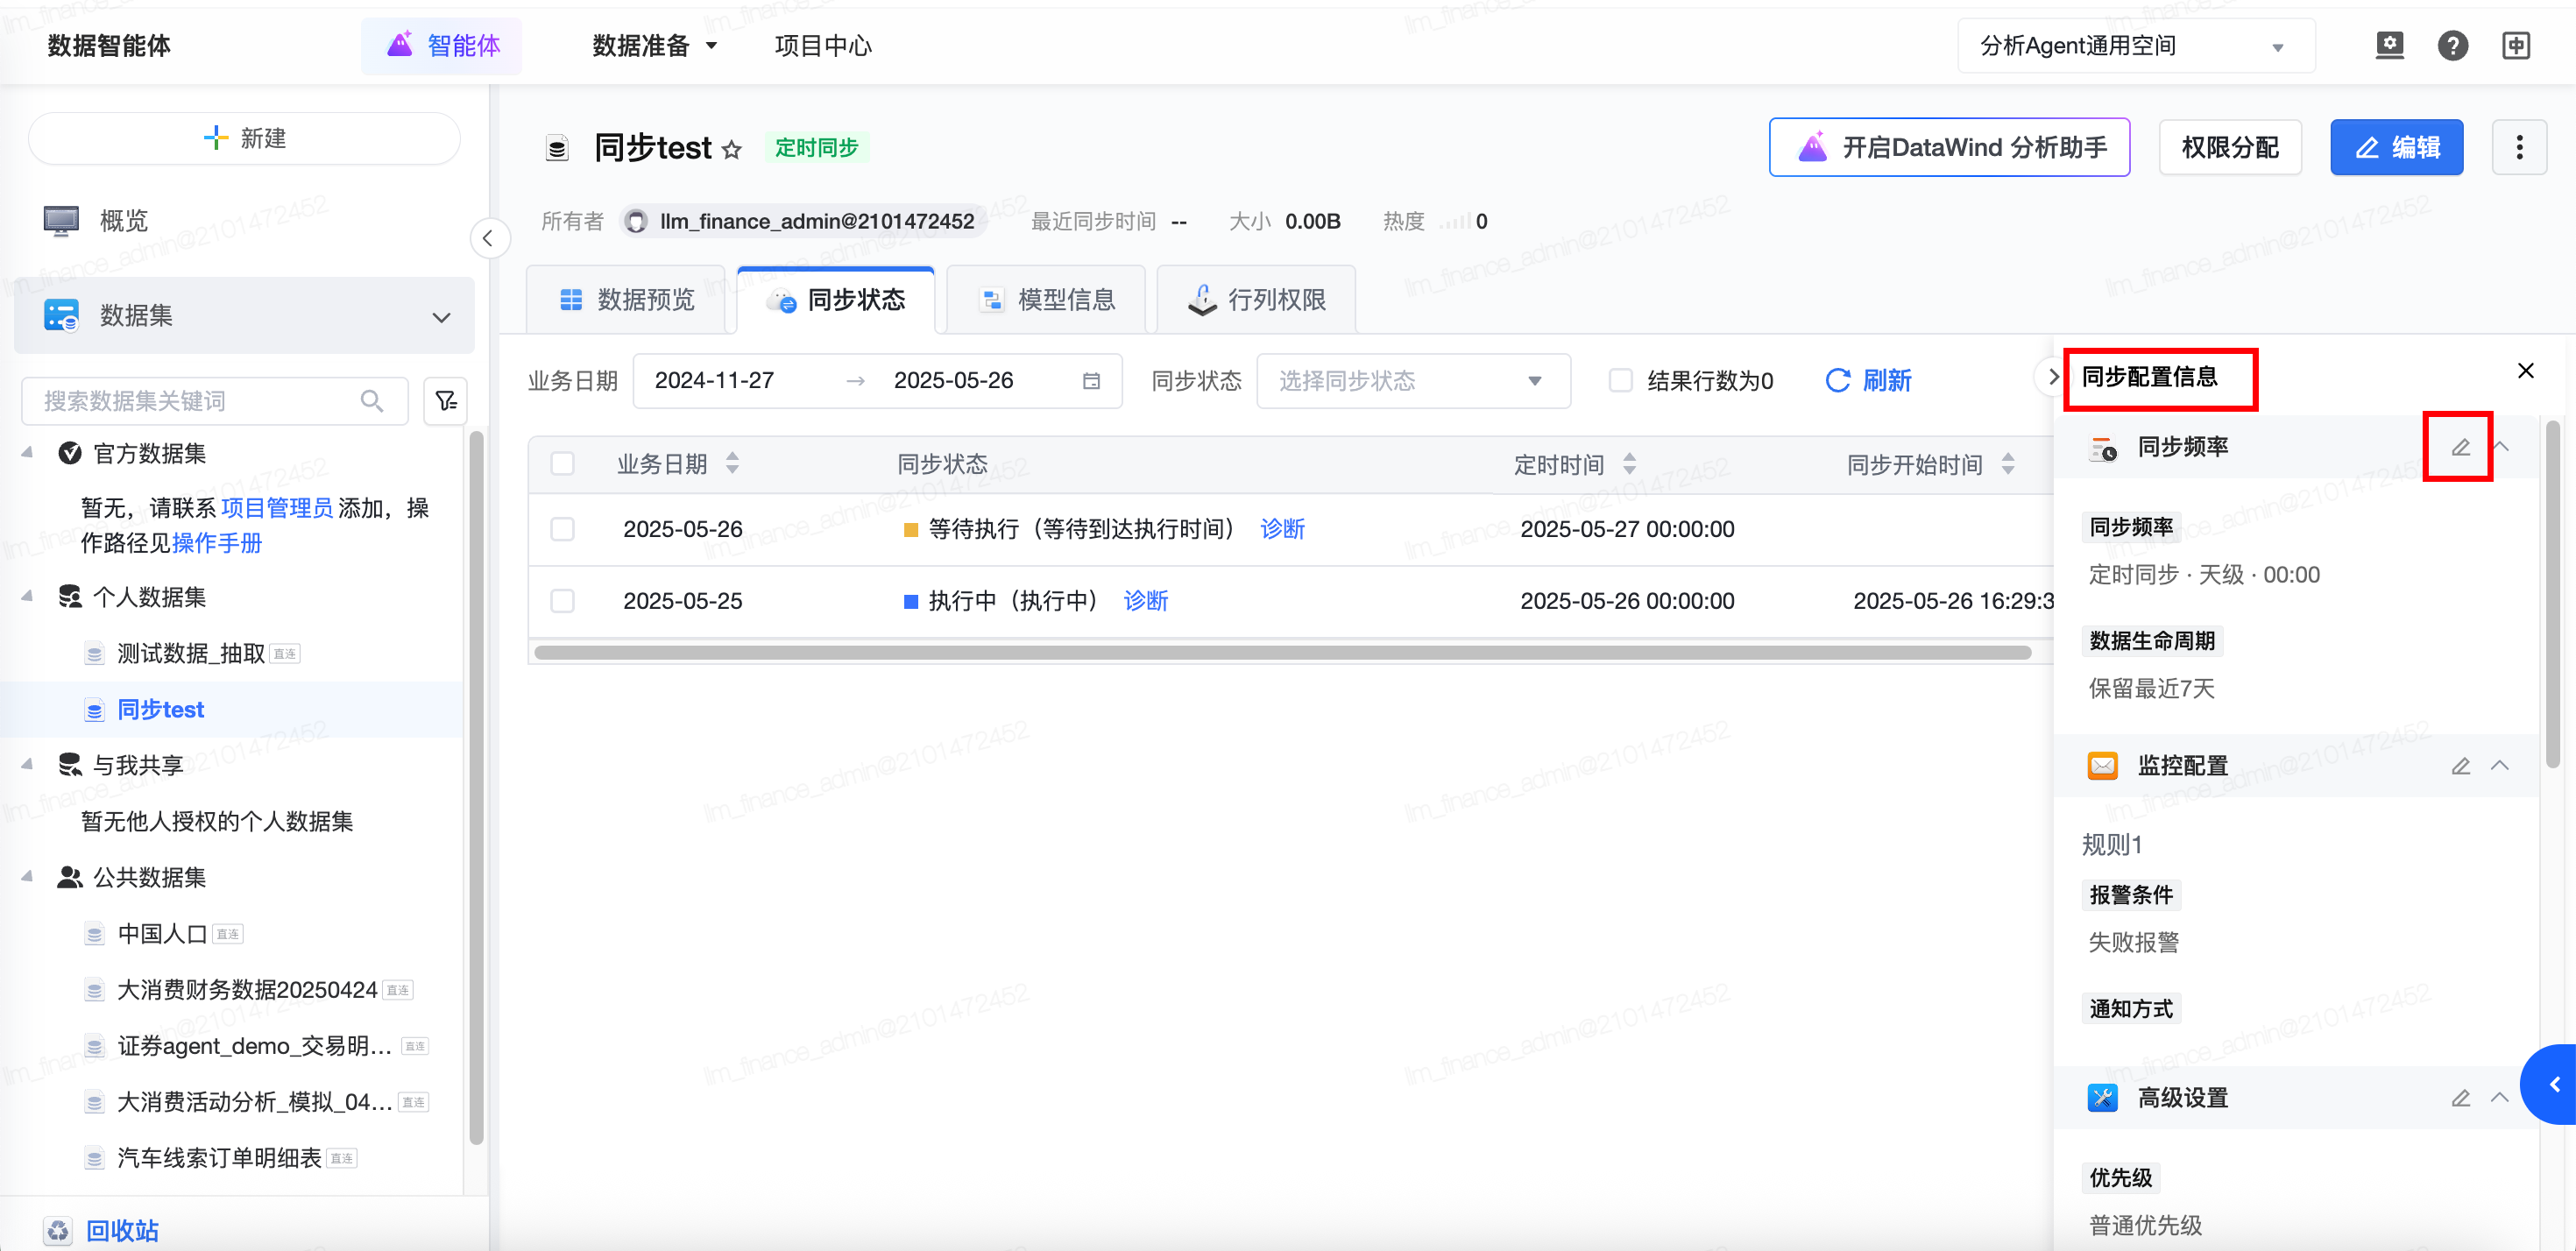Collapse the 与我共享 tree node

click(x=27, y=765)
